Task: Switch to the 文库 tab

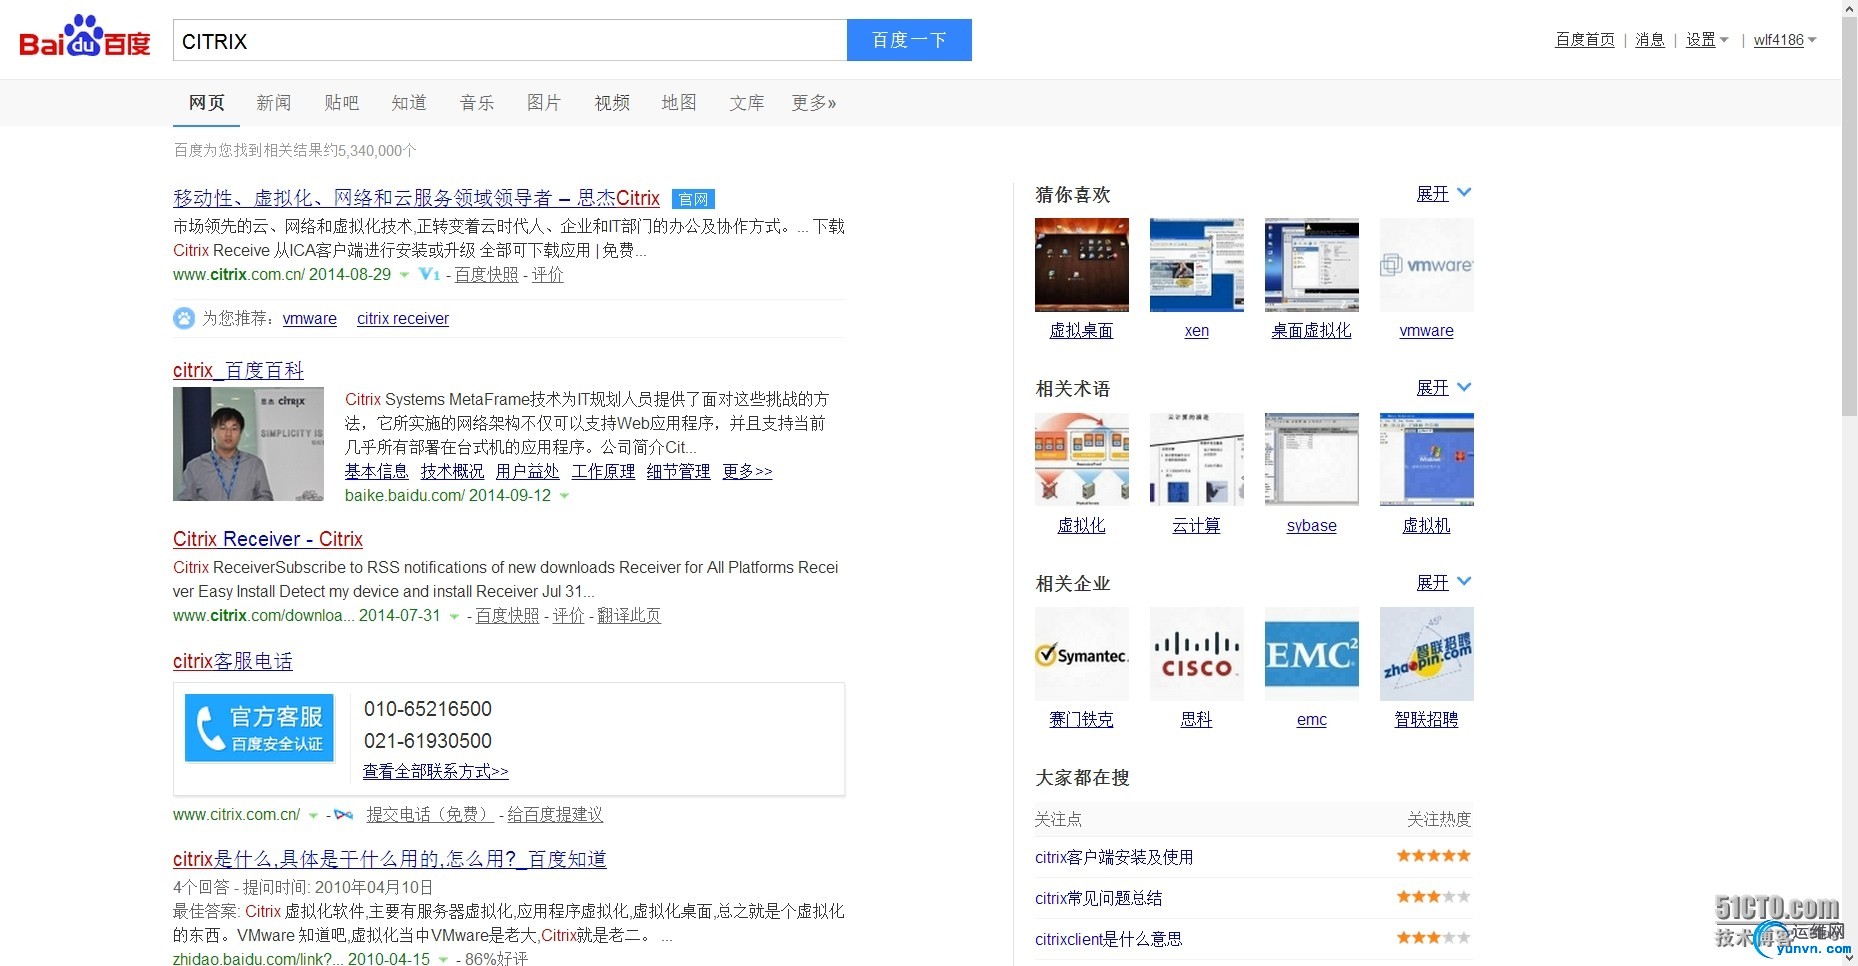Action: [747, 102]
